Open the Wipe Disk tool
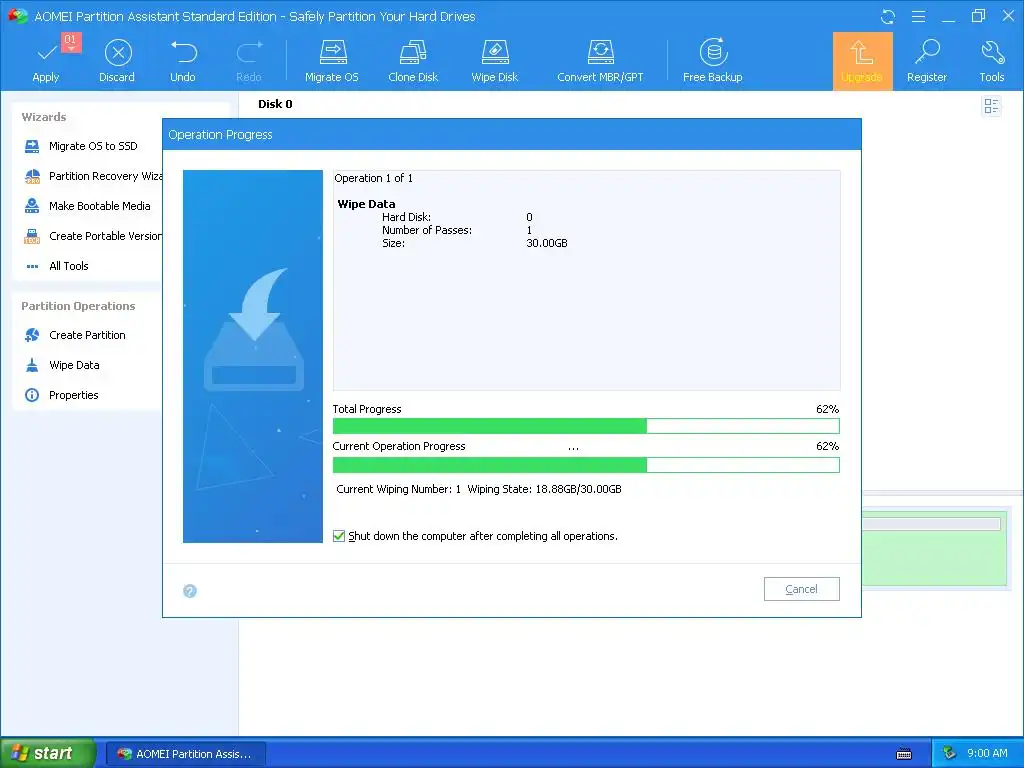Viewport: 1024px width, 768px height. 494,60
